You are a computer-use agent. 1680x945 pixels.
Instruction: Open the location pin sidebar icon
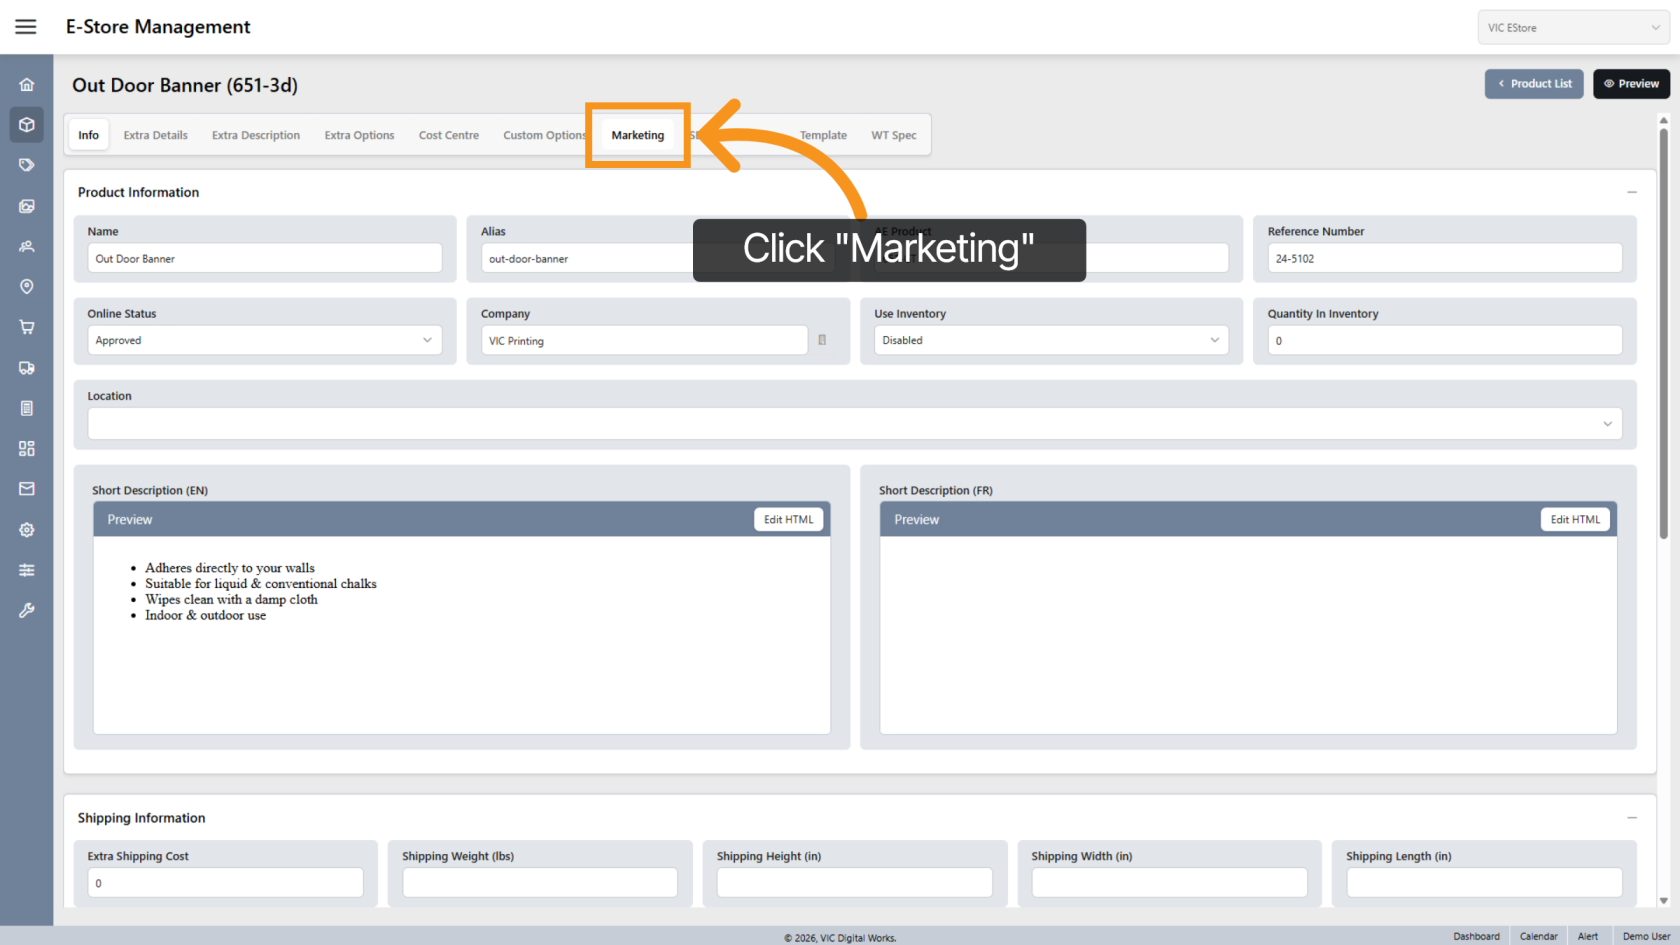(27, 287)
